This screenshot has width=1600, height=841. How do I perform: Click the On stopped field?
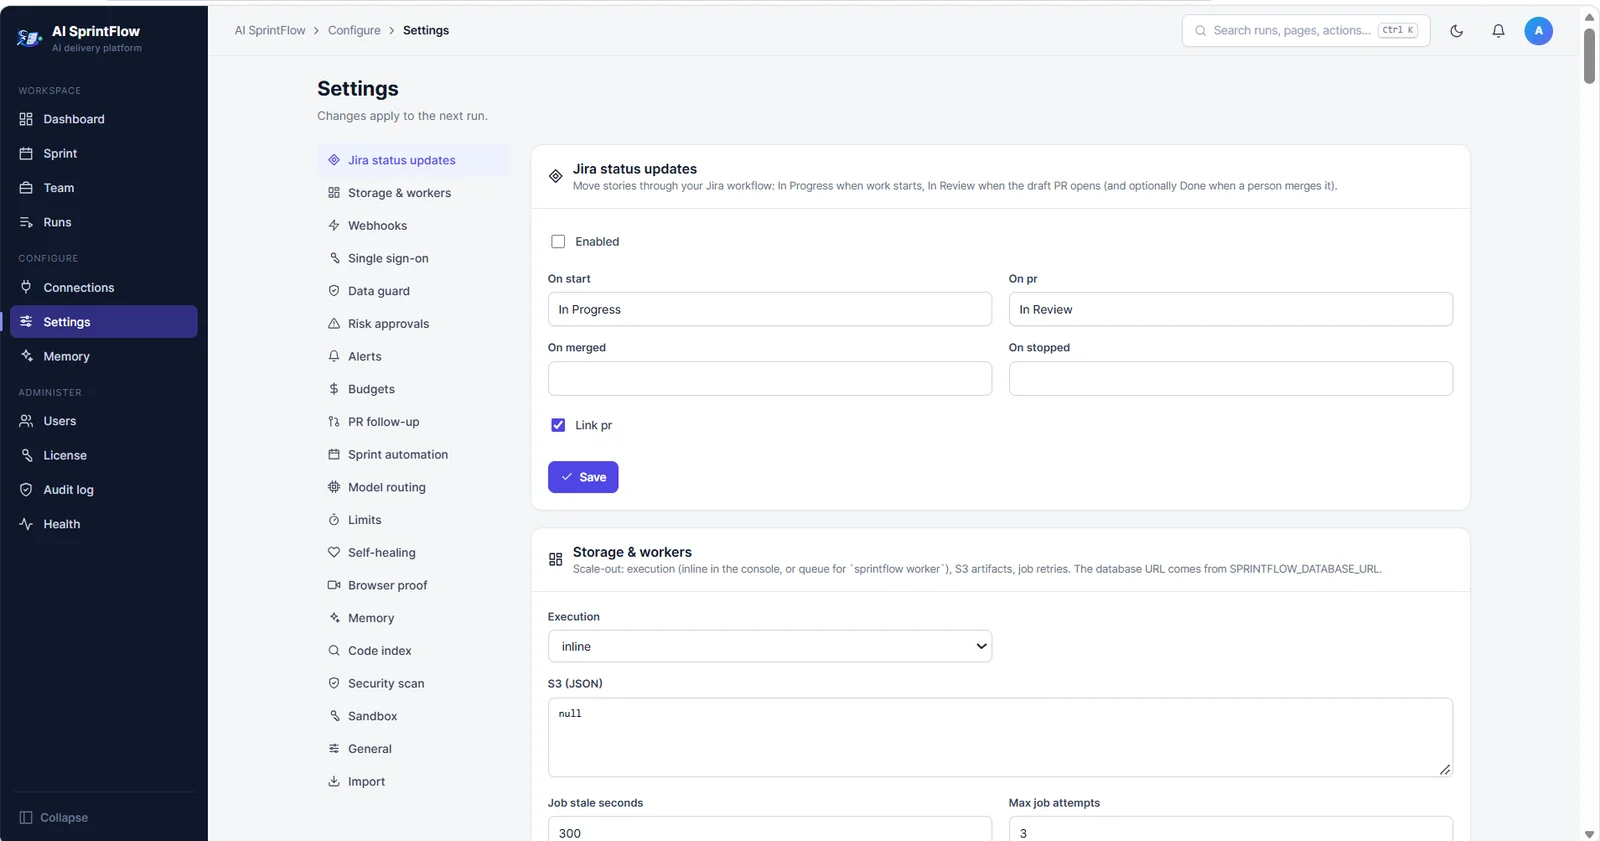tap(1231, 378)
